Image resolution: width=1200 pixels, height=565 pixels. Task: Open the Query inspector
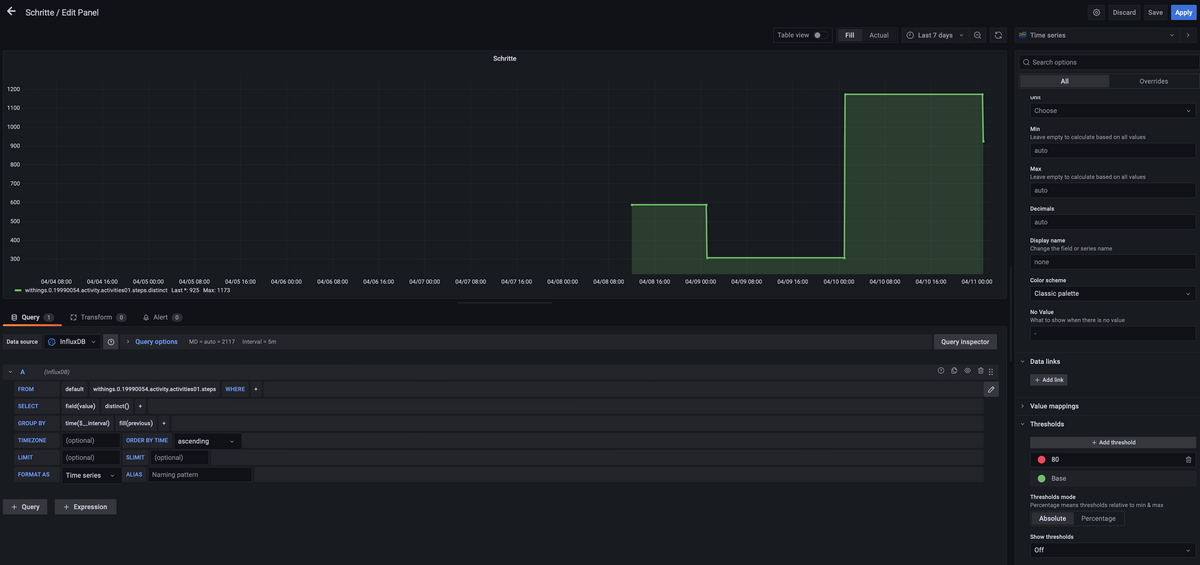pos(964,342)
